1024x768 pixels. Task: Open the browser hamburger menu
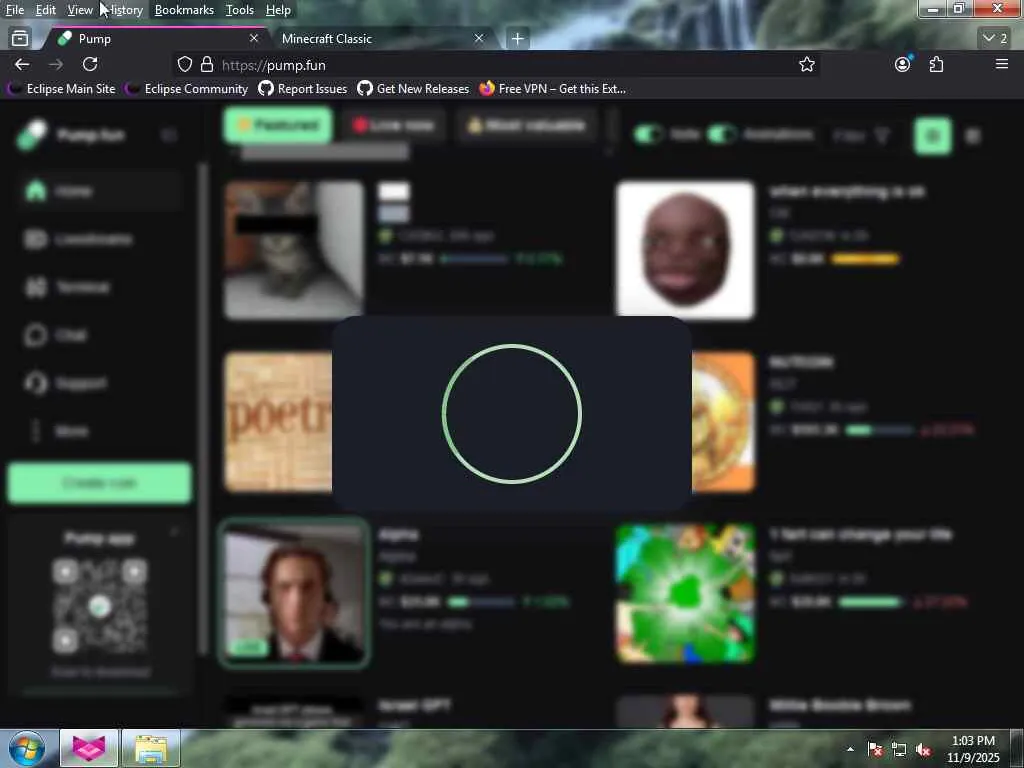(1001, 64)
